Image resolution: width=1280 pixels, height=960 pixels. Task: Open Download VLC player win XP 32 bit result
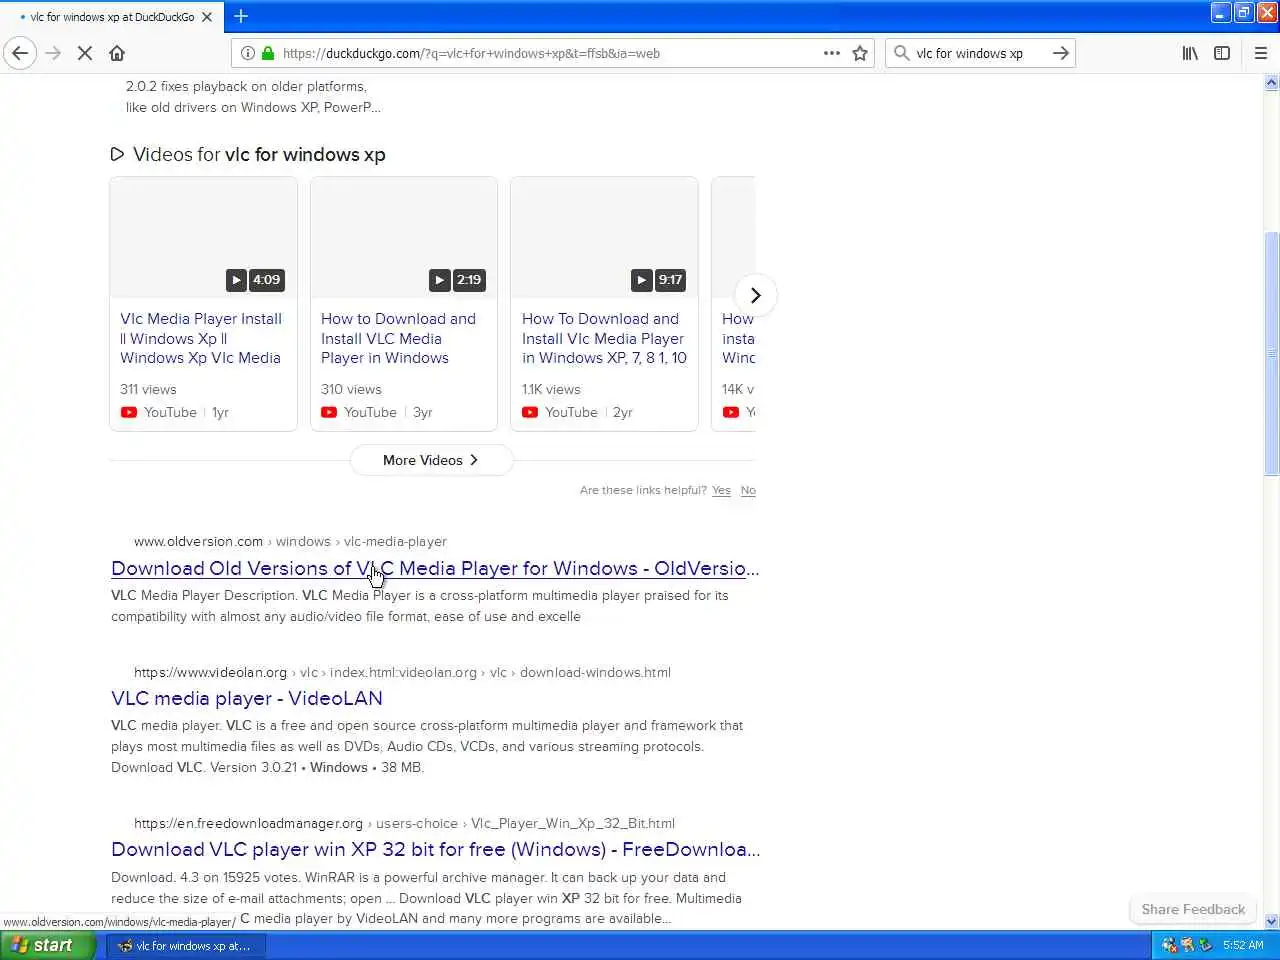(x=435, y=849)
